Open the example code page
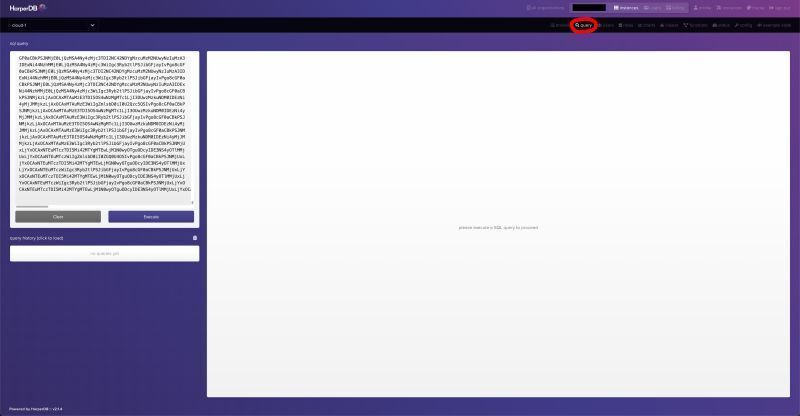 click(774, 25)
